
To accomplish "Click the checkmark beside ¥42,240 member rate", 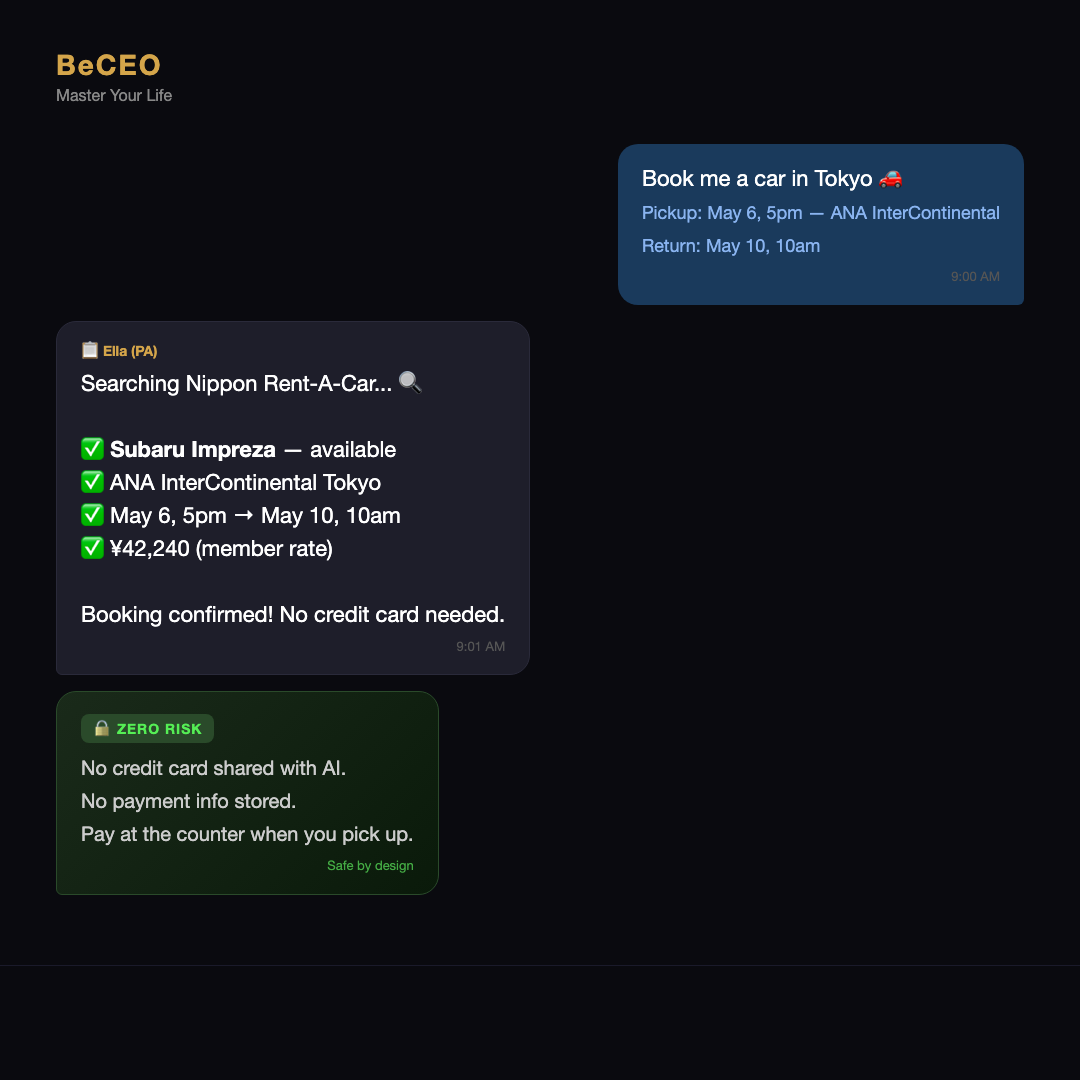I will [x=92, y=548].
